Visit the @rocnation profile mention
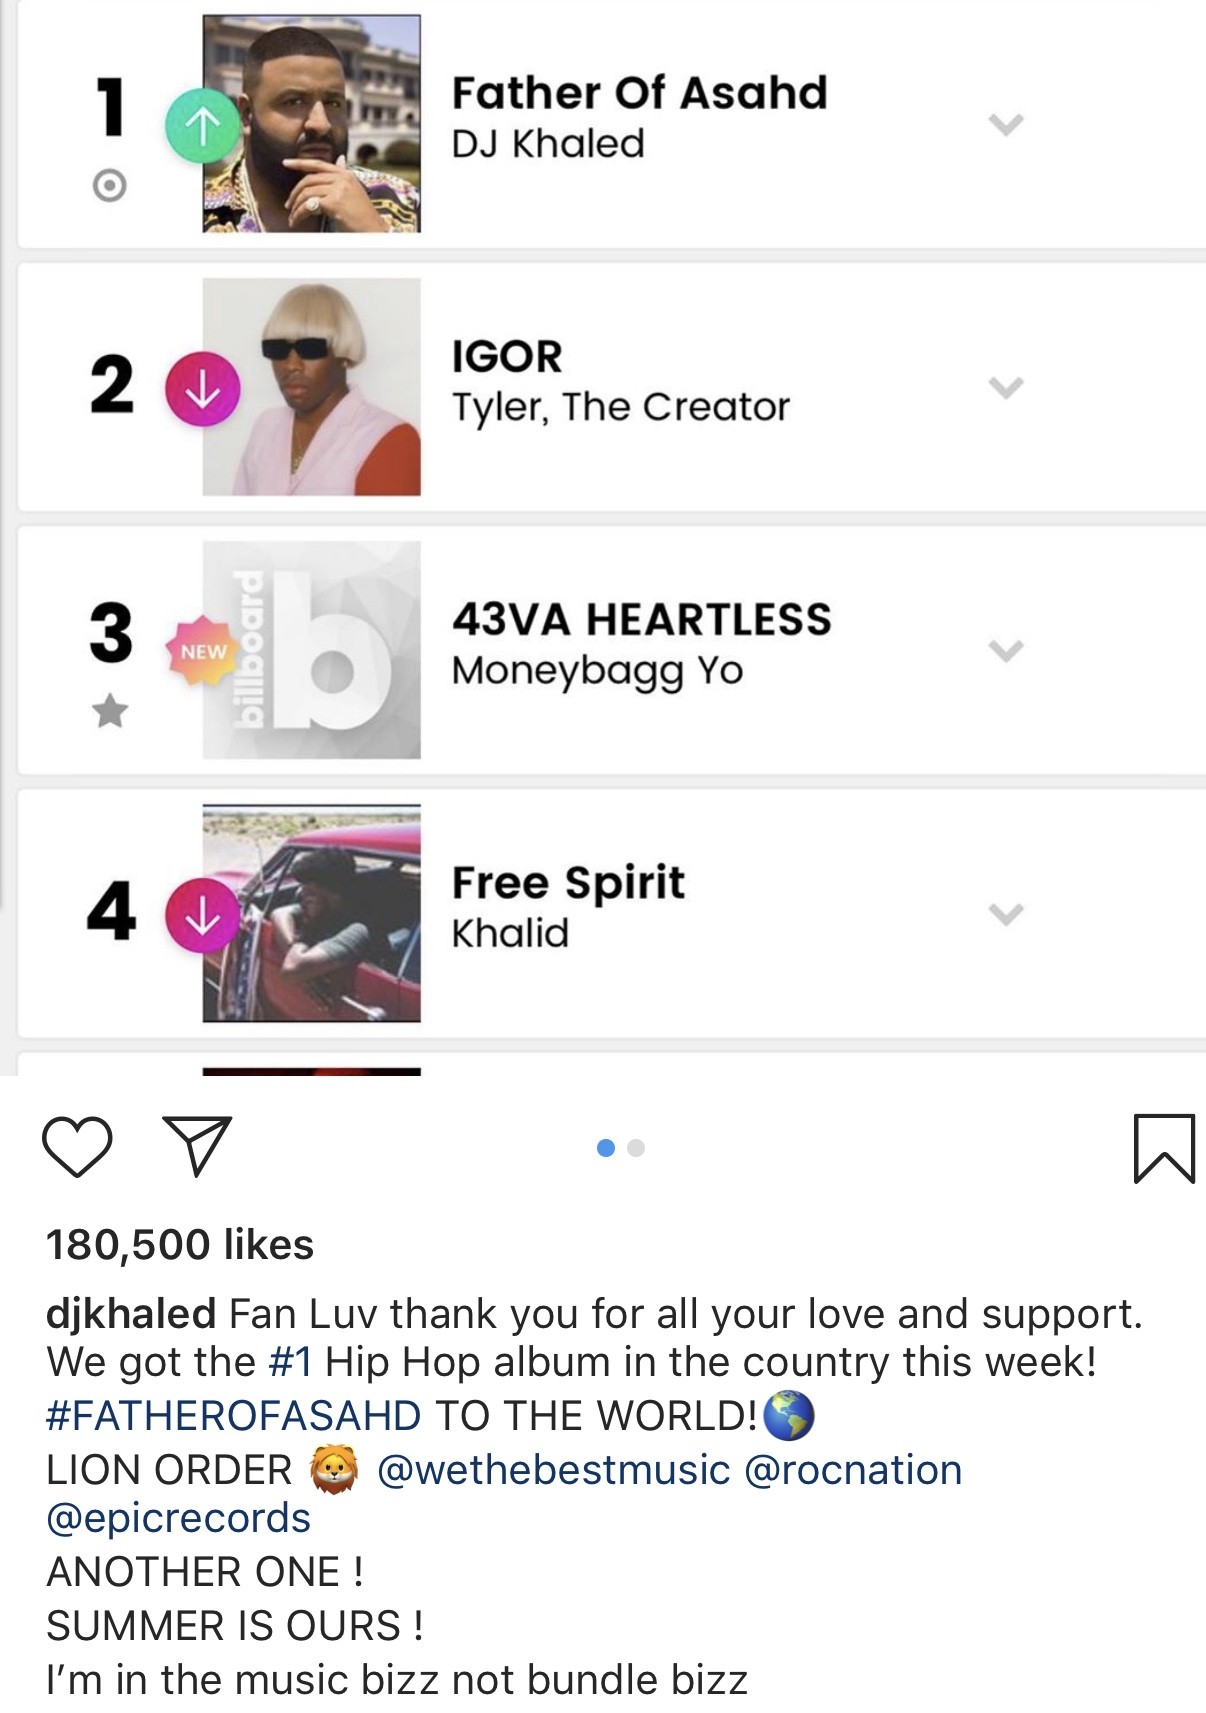Image resolution: width=1206 pixels, height=1713 pixels. (x=853, y=1470)
